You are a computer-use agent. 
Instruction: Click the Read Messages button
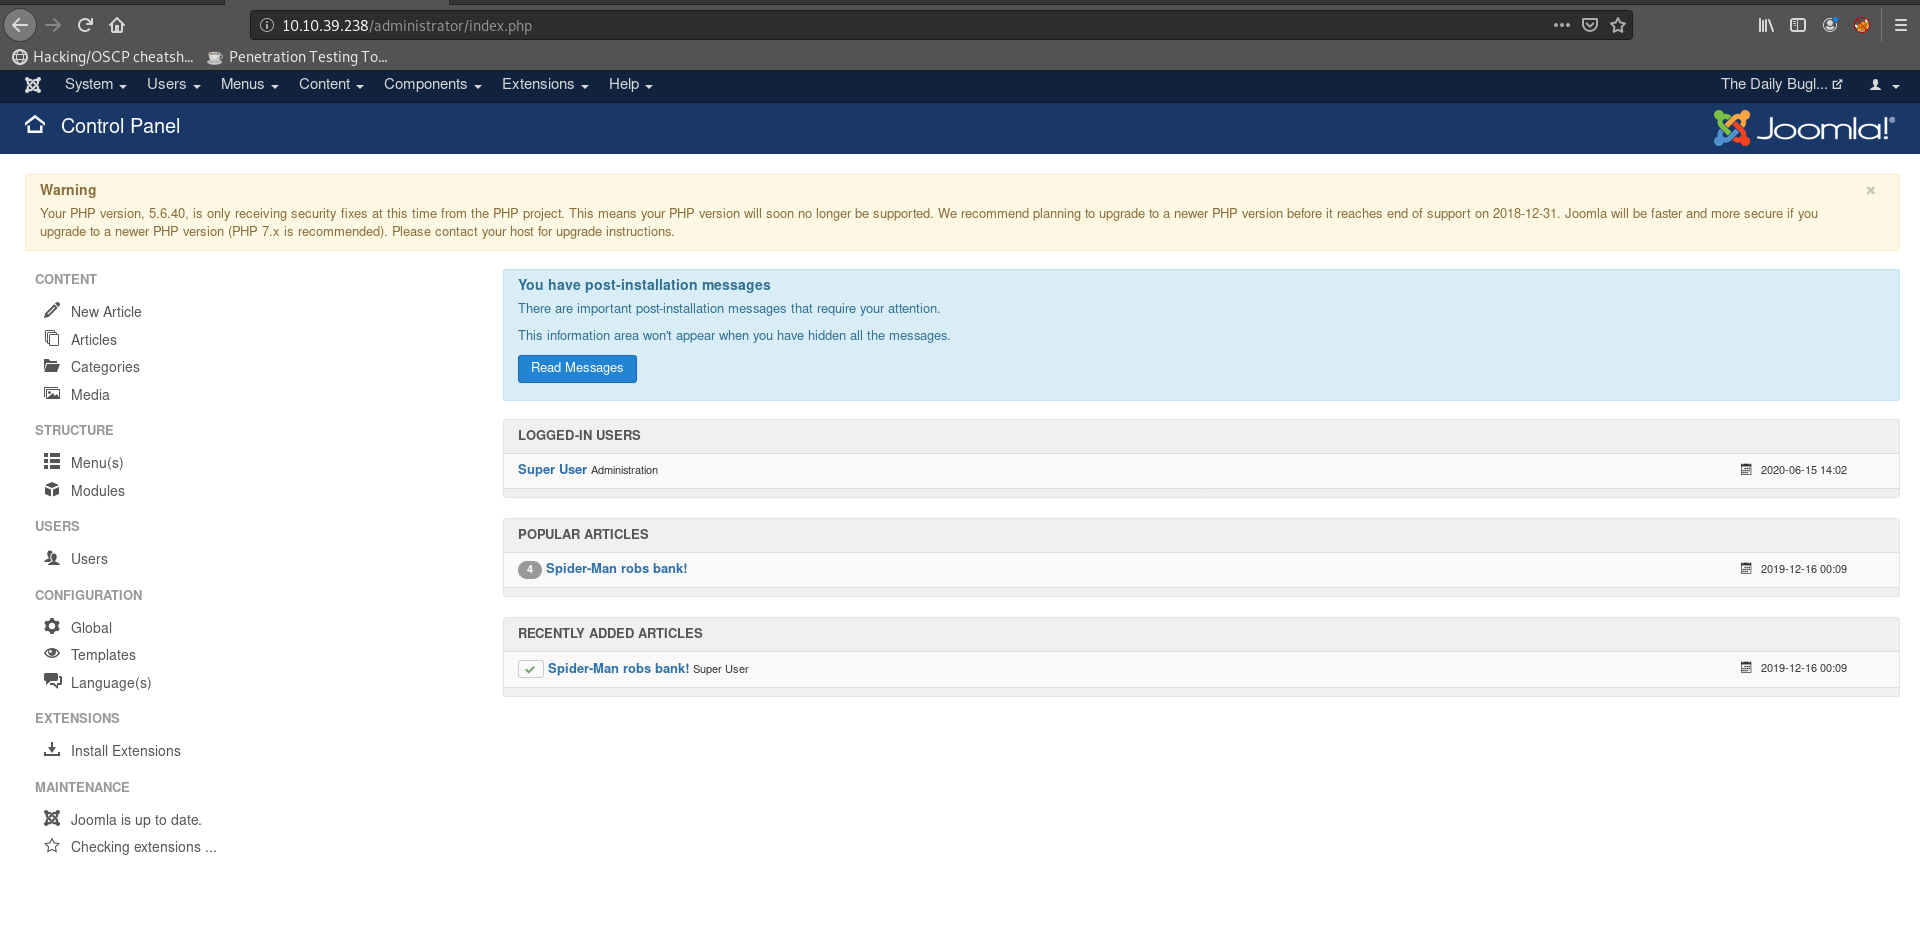[577, 368]
